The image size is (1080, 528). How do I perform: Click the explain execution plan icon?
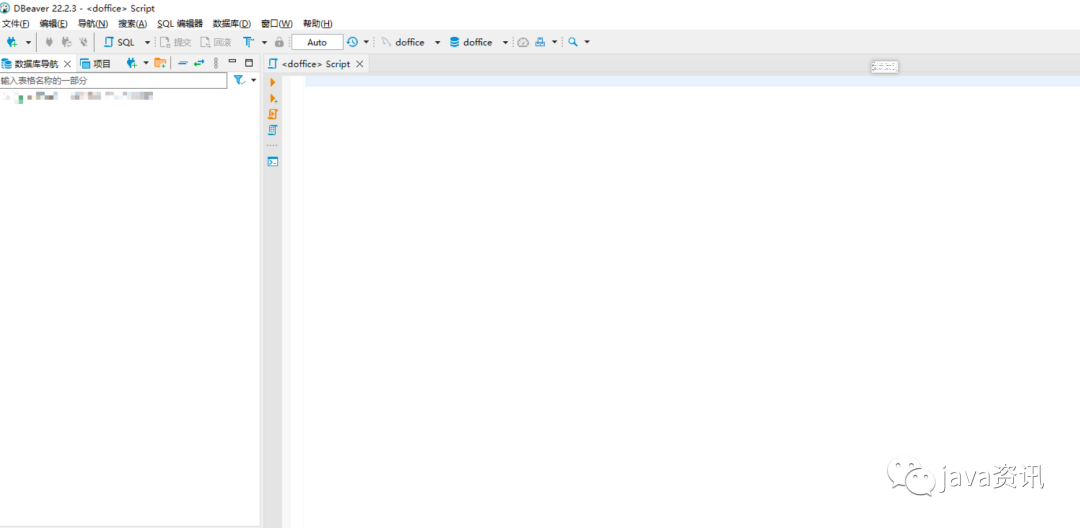click(x=273, y=130)
